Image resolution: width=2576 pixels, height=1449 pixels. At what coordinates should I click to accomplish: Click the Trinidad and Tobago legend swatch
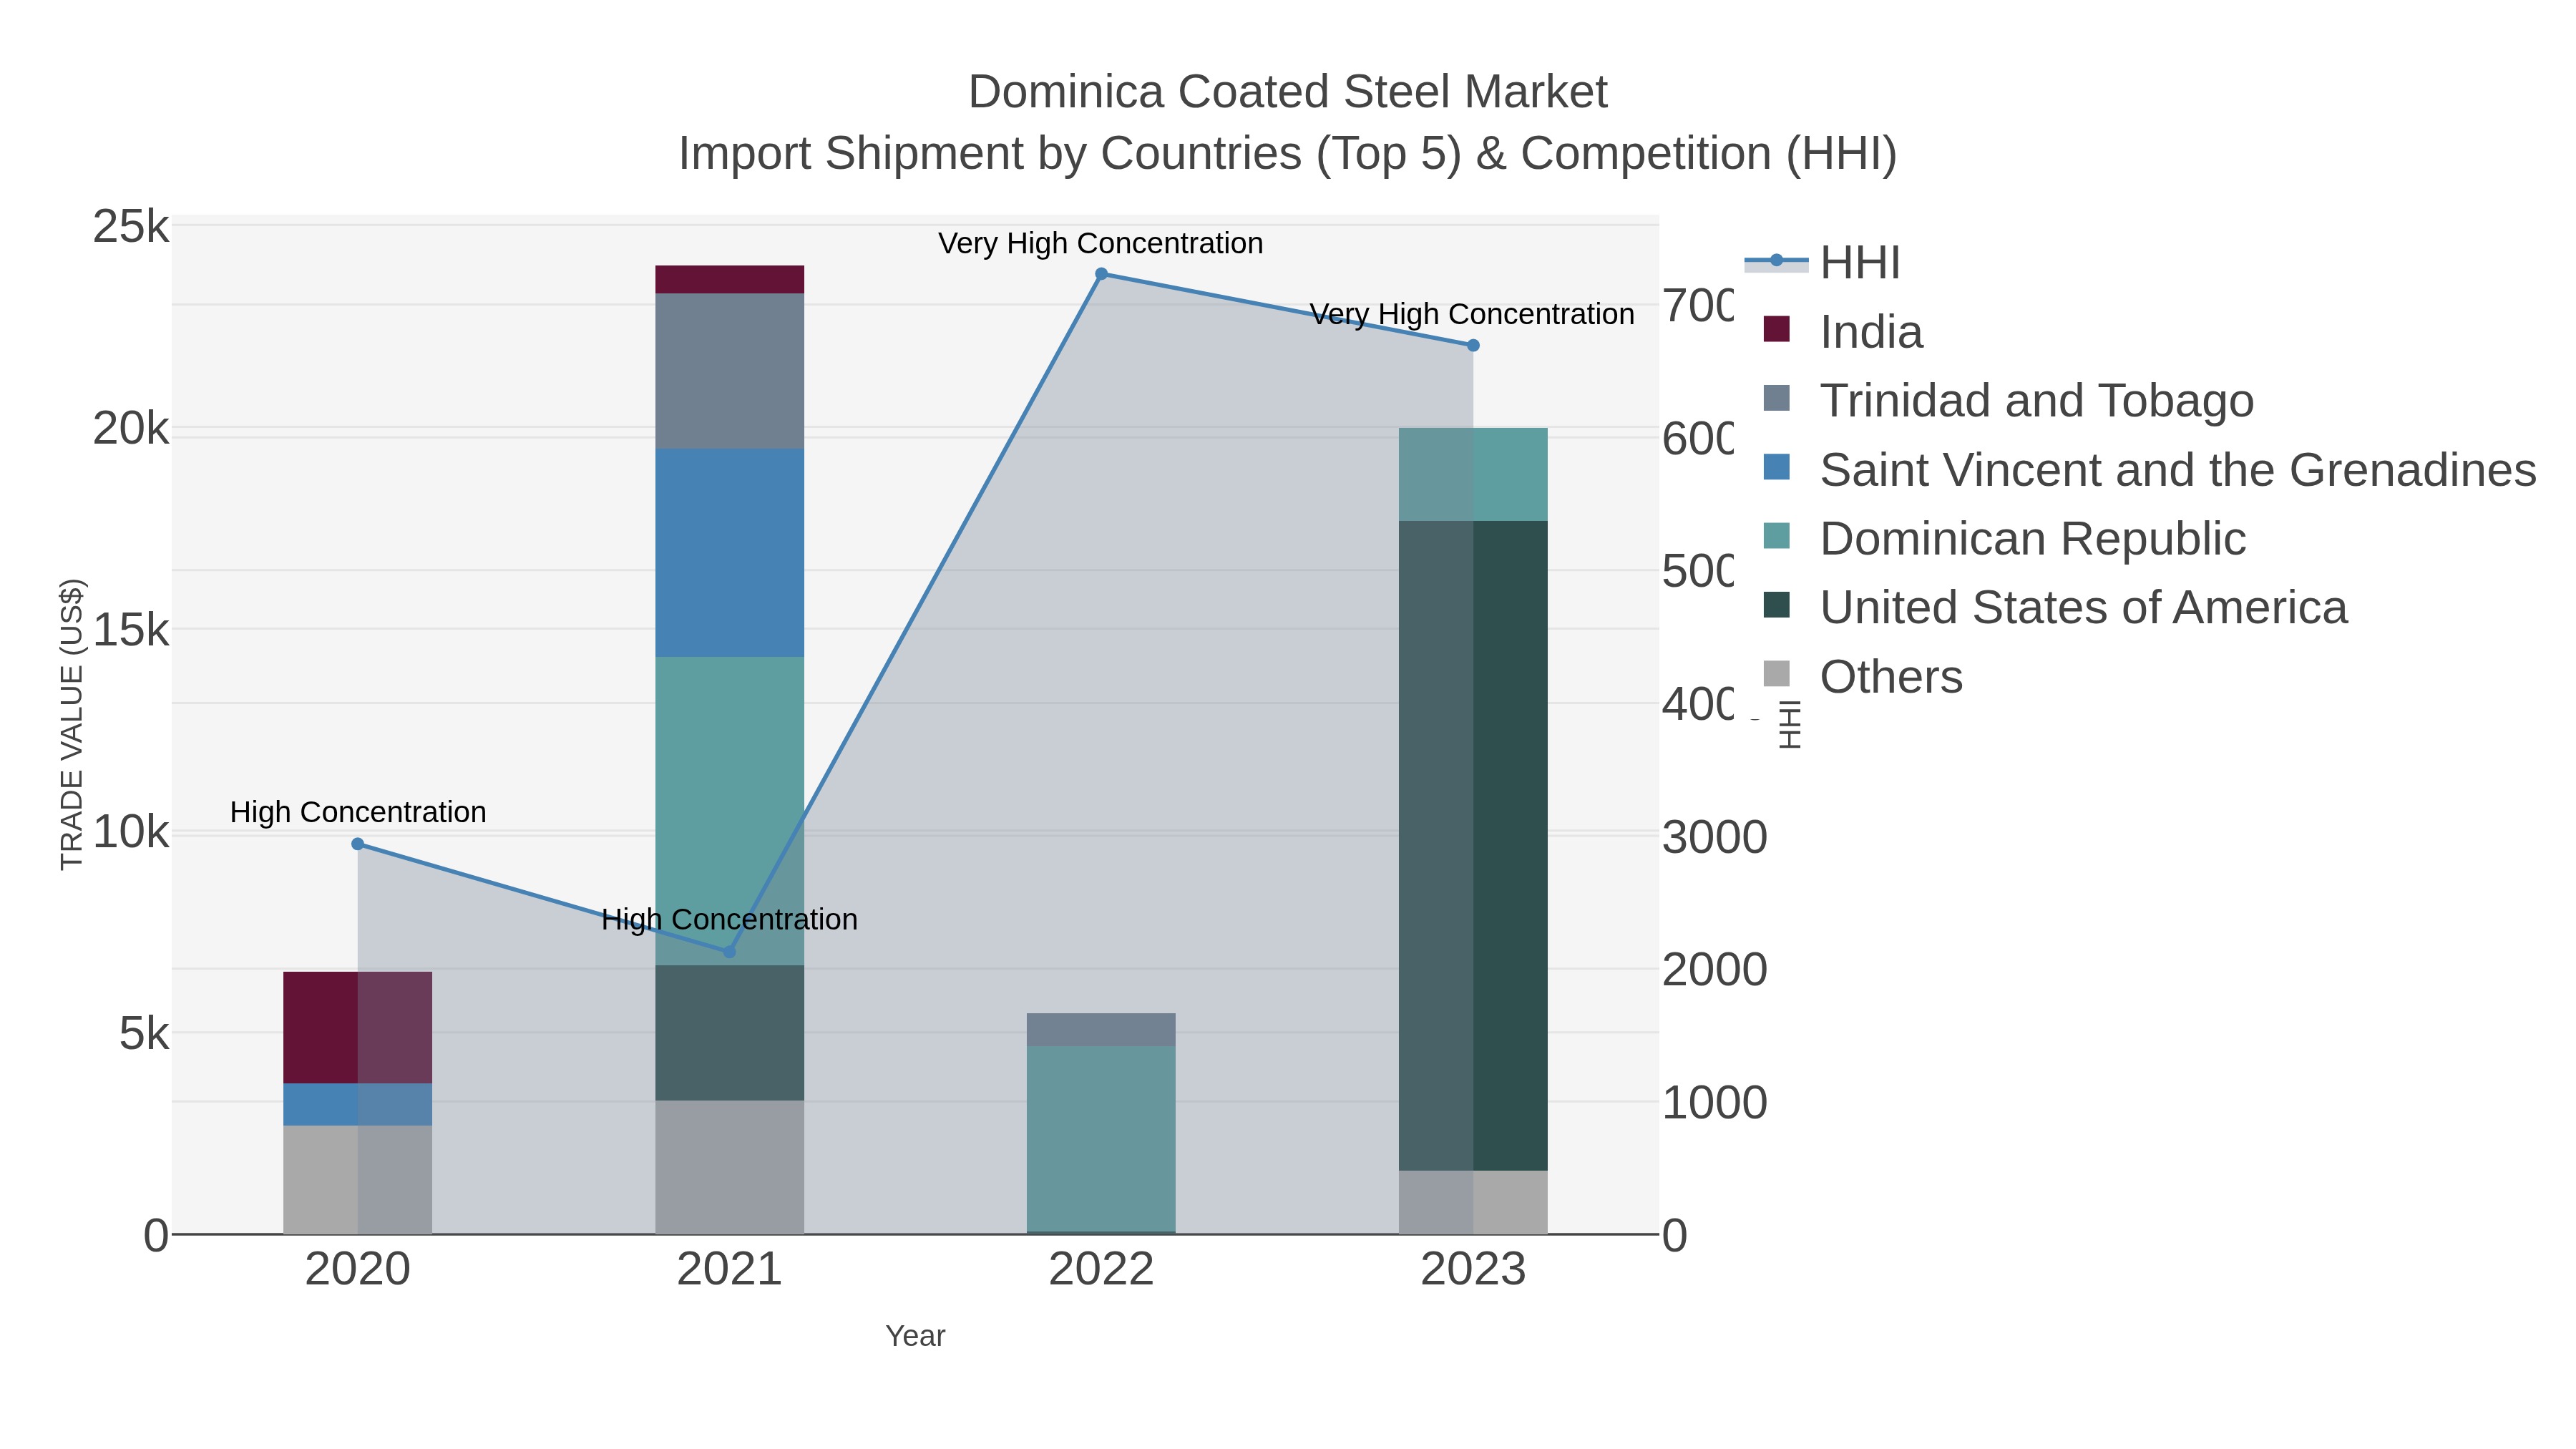point(1777,397)
